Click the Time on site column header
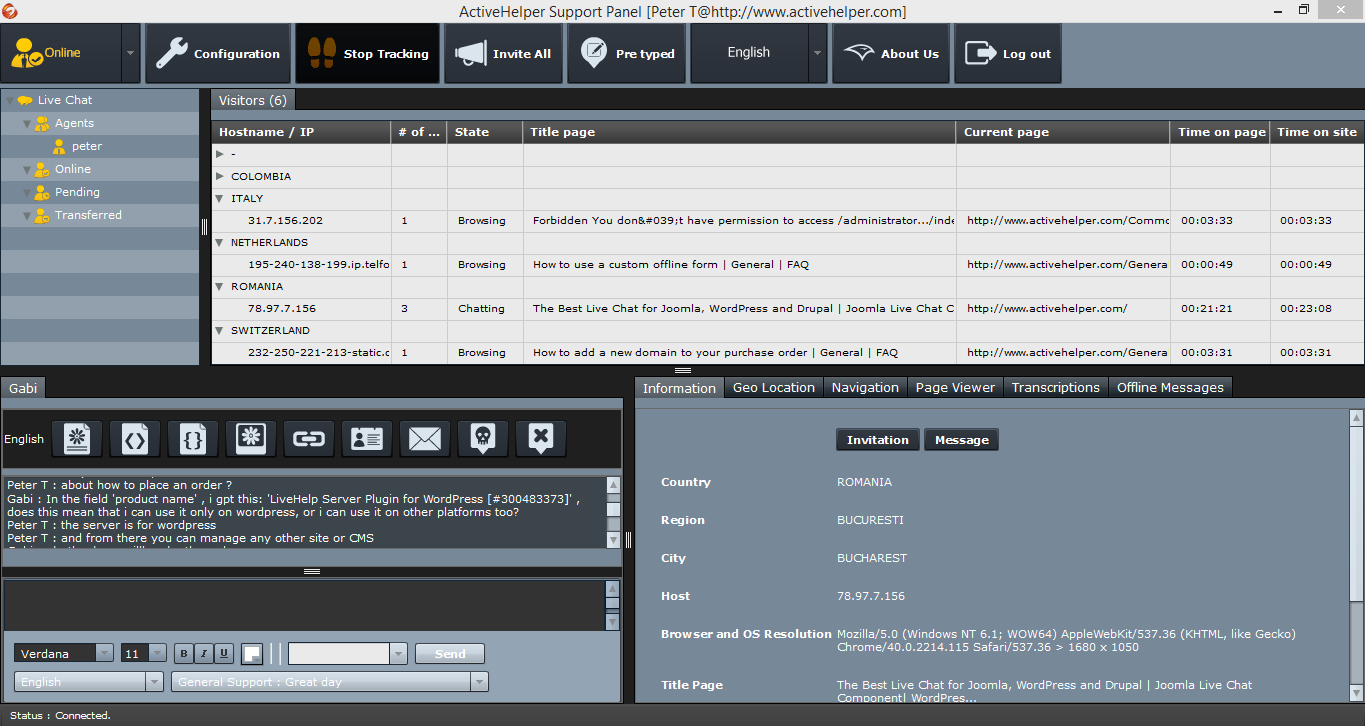 (1317, 132)
